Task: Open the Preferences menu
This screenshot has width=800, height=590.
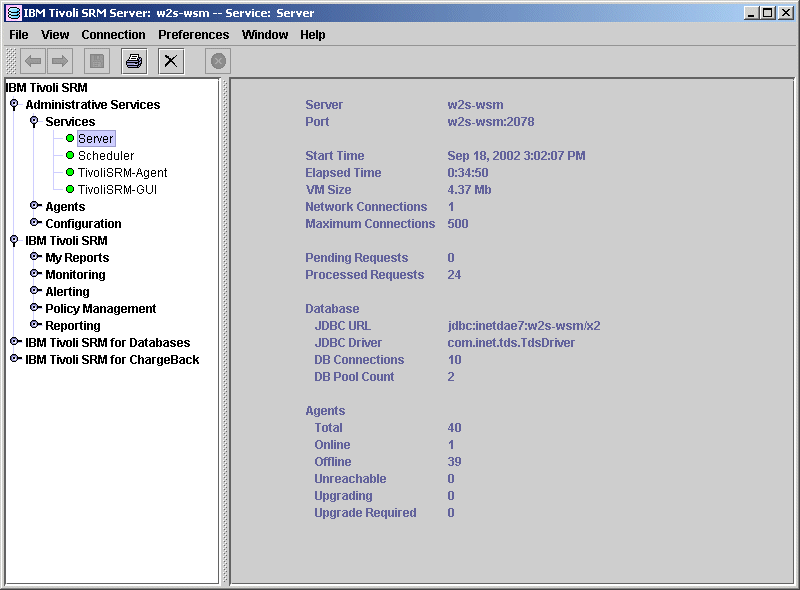Action: tap(193, 35)
